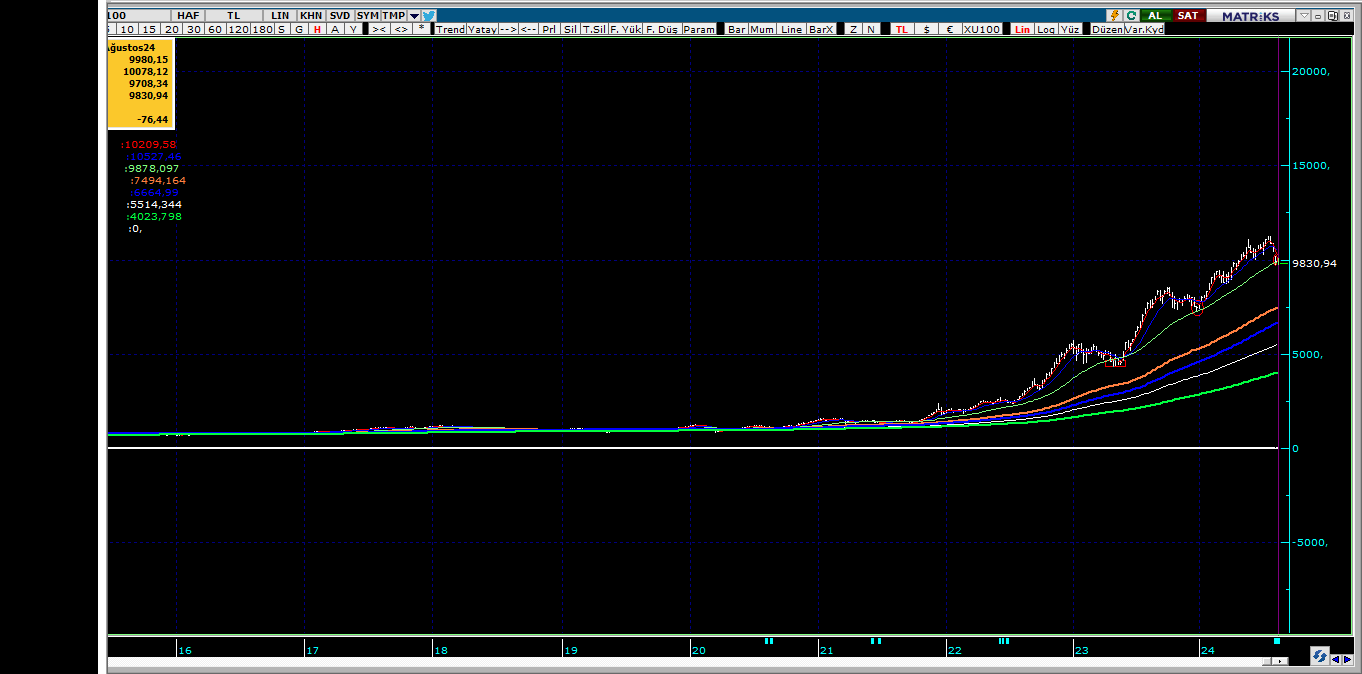Open the HAF period selector

coord(188,16)
